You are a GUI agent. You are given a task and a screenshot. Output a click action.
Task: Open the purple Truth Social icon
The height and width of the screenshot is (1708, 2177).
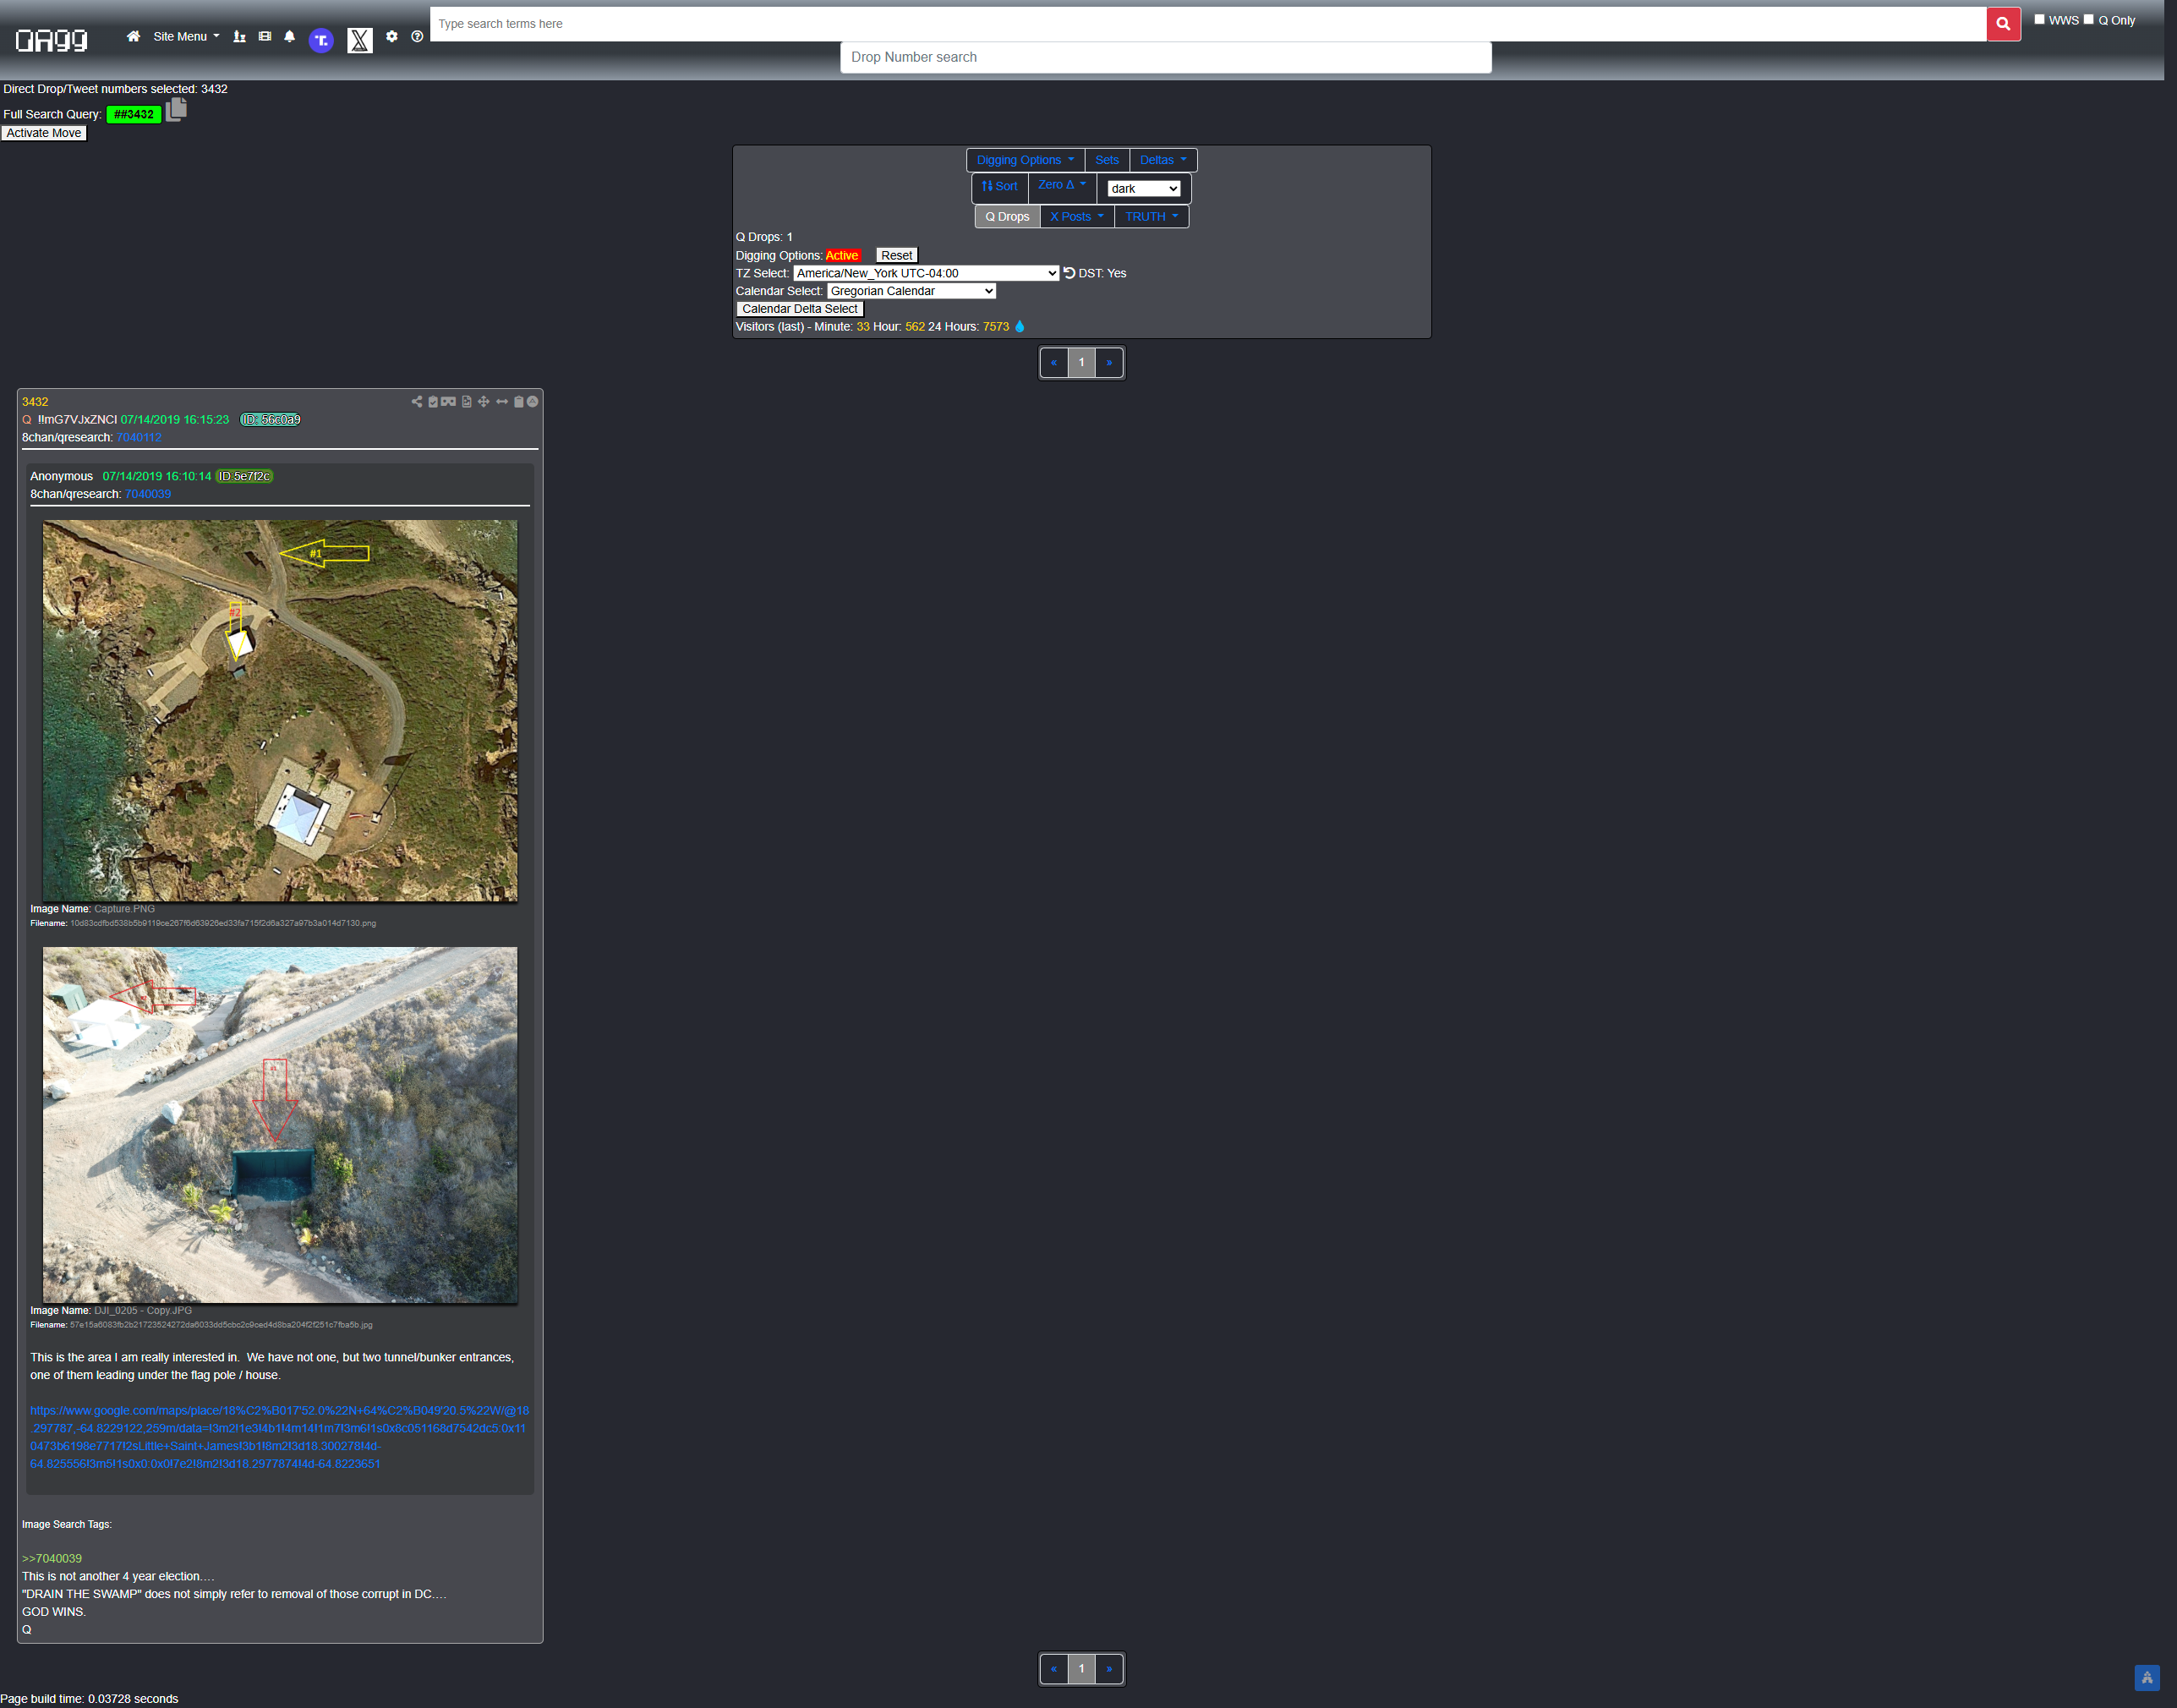click(321, 40)
